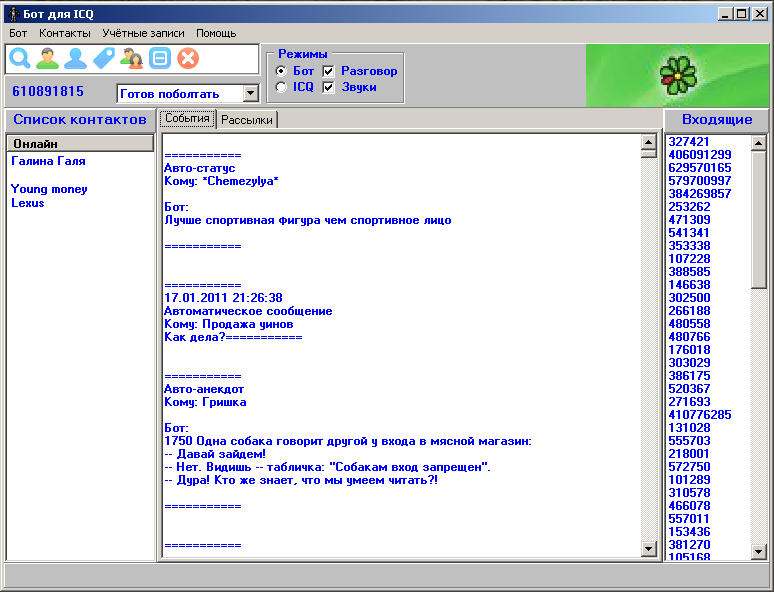Select incoming number 480766

coord(689,337)
